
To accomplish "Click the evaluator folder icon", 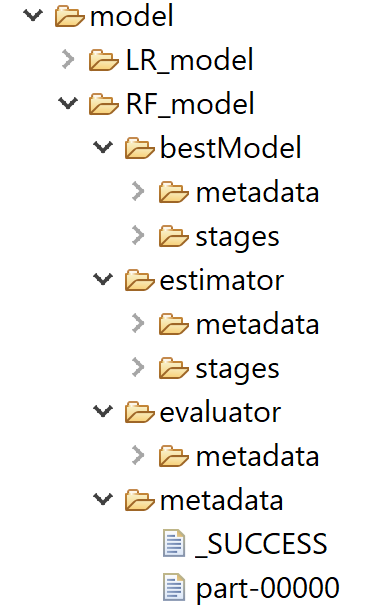I will (x=139, y=412).
